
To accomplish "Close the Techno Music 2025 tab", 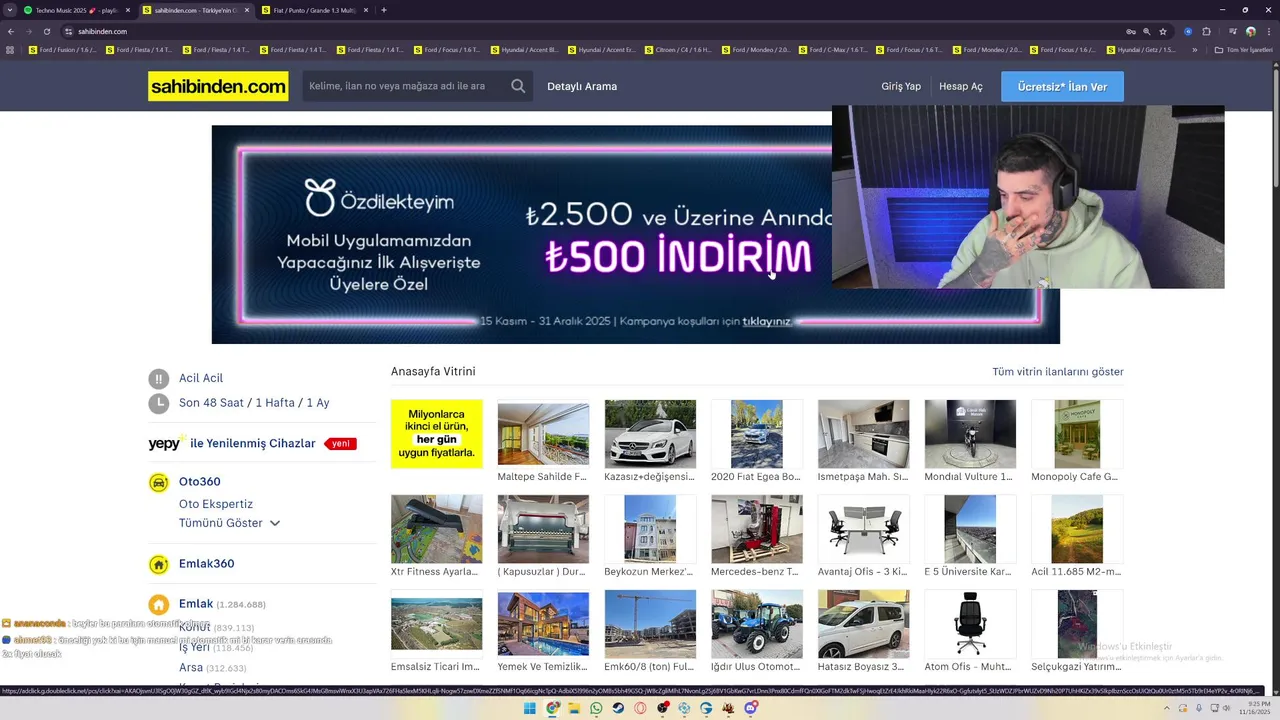I will (x=127, y=10).
